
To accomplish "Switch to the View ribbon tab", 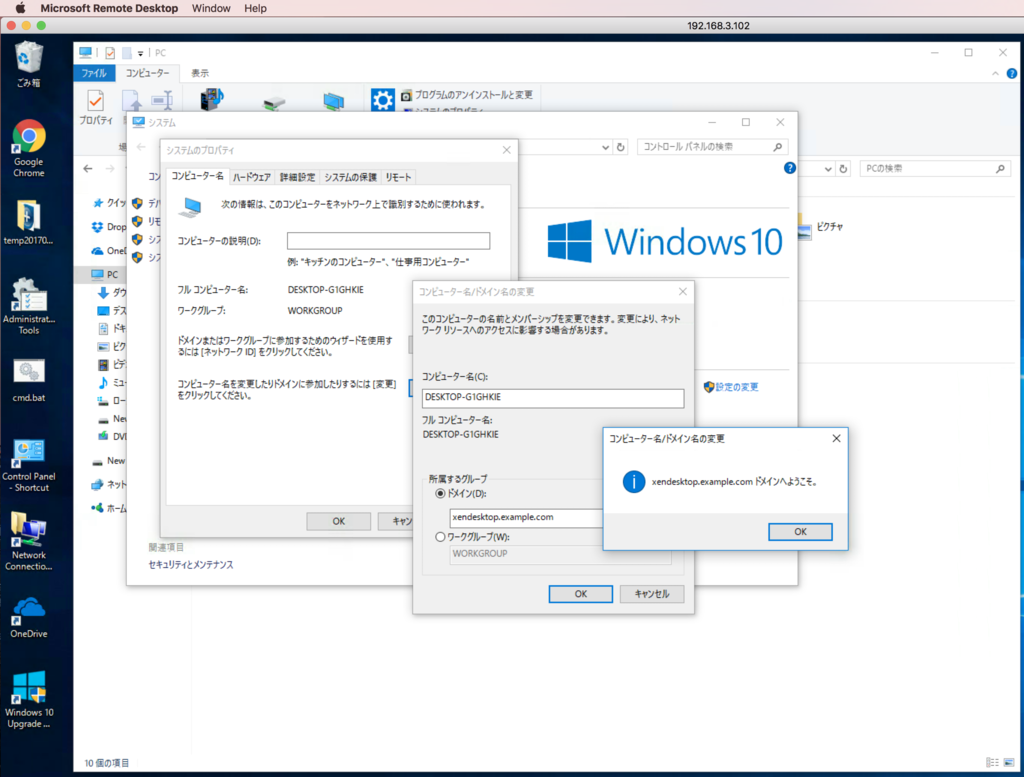I will pos(200,73).
